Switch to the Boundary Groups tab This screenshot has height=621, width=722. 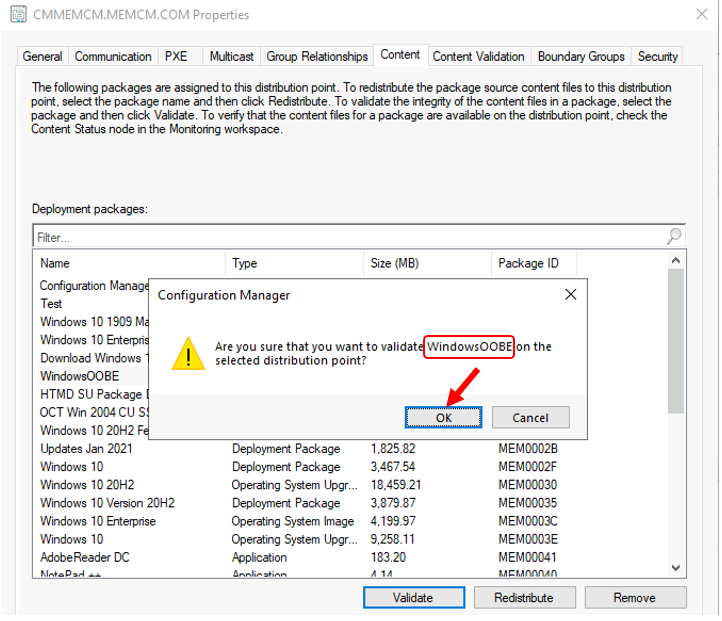click(x=581, y=56)
